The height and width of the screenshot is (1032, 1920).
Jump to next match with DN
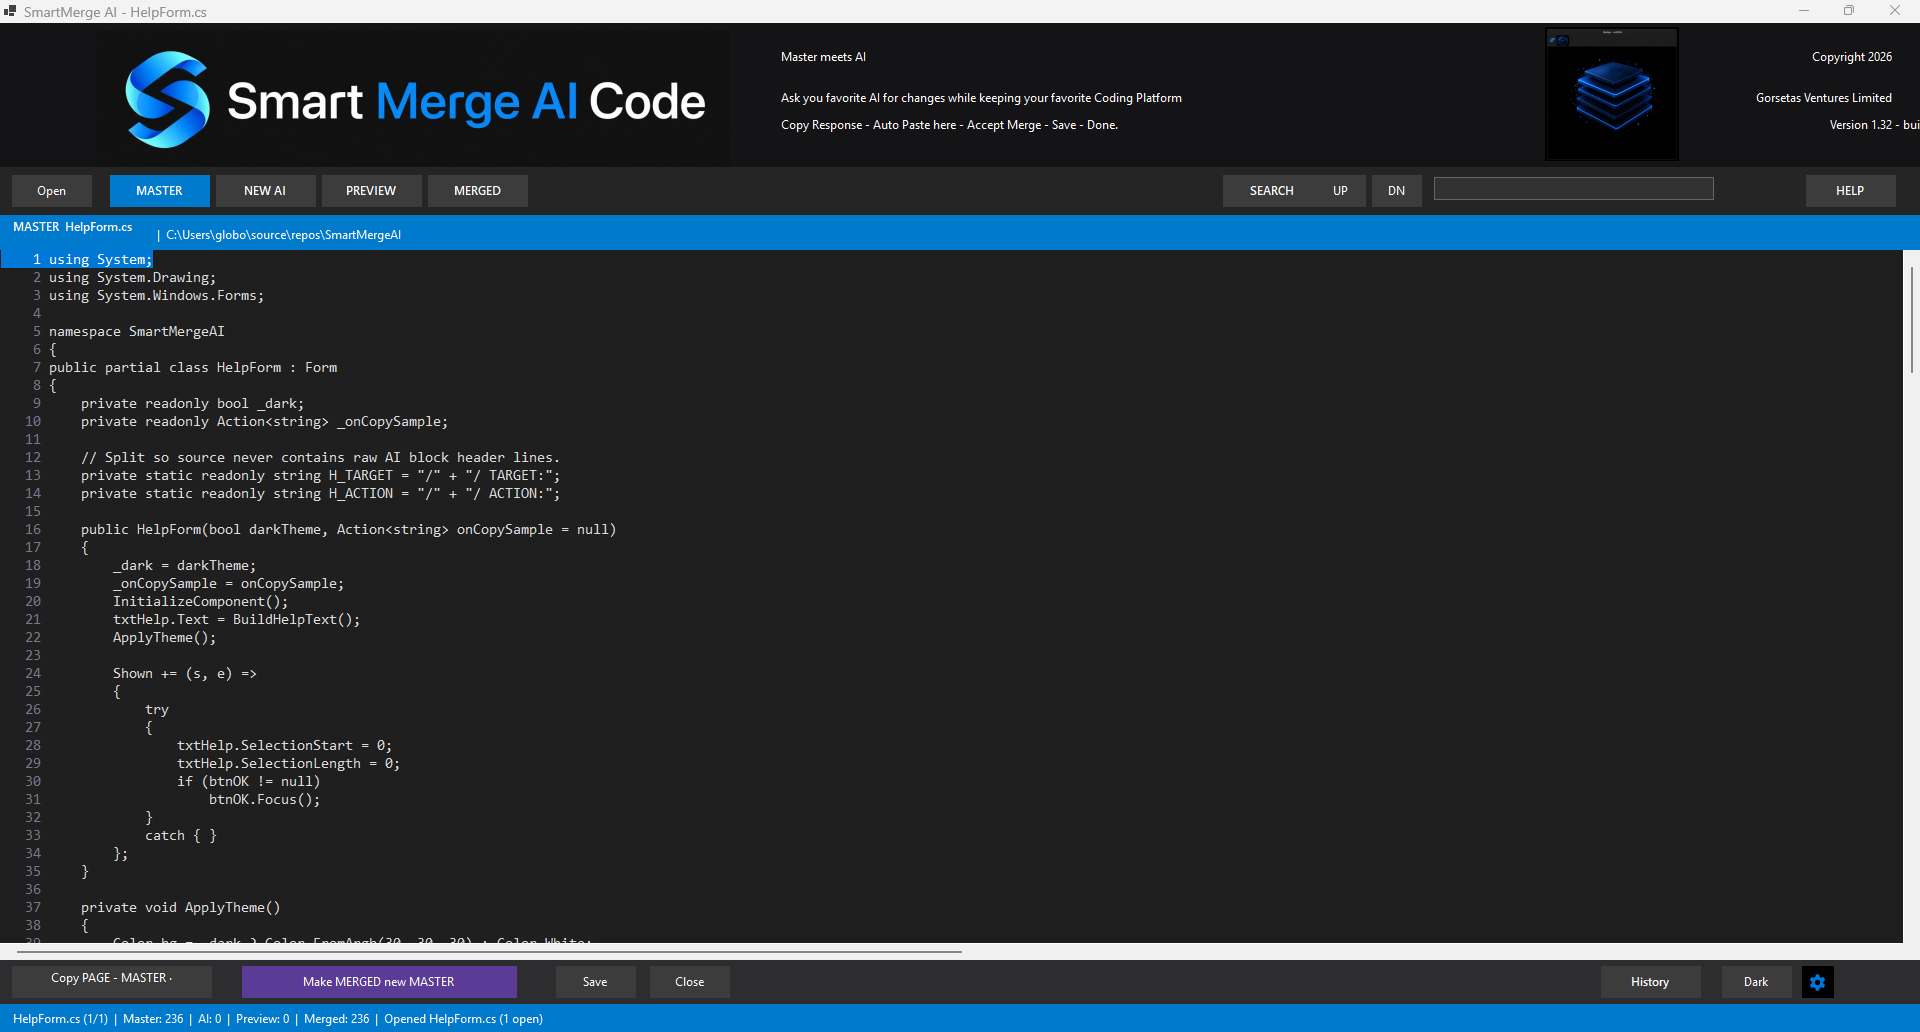click(x=1396, y=191)
